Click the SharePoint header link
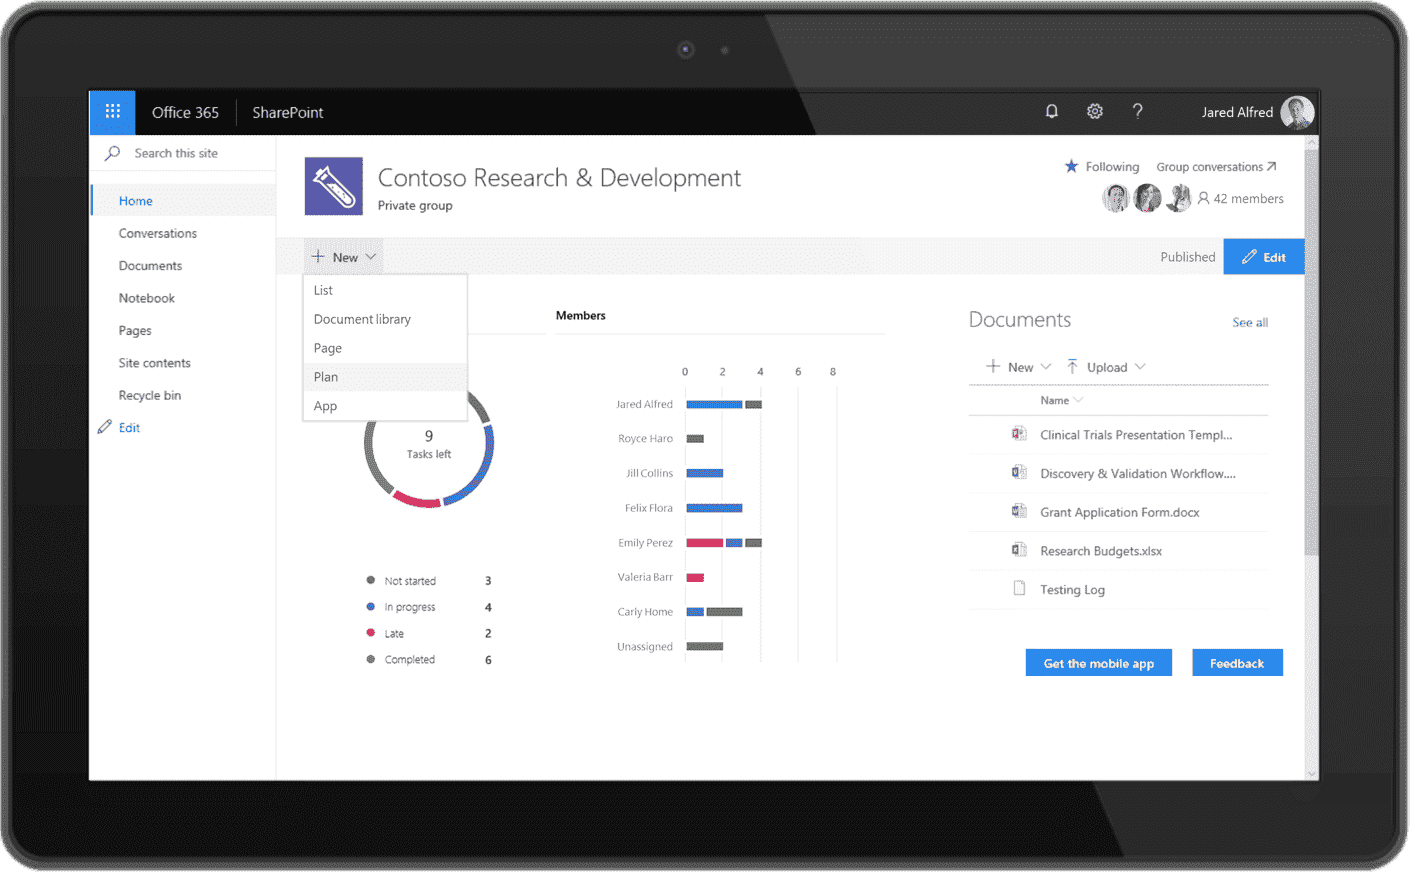1413x872 pixels. (288, 112)
